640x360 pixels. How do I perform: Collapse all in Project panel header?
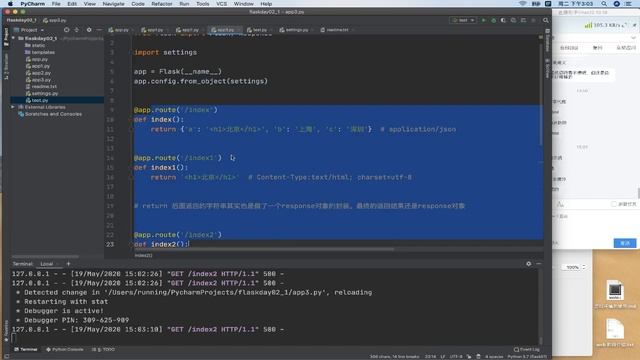[x=76, y=30]
